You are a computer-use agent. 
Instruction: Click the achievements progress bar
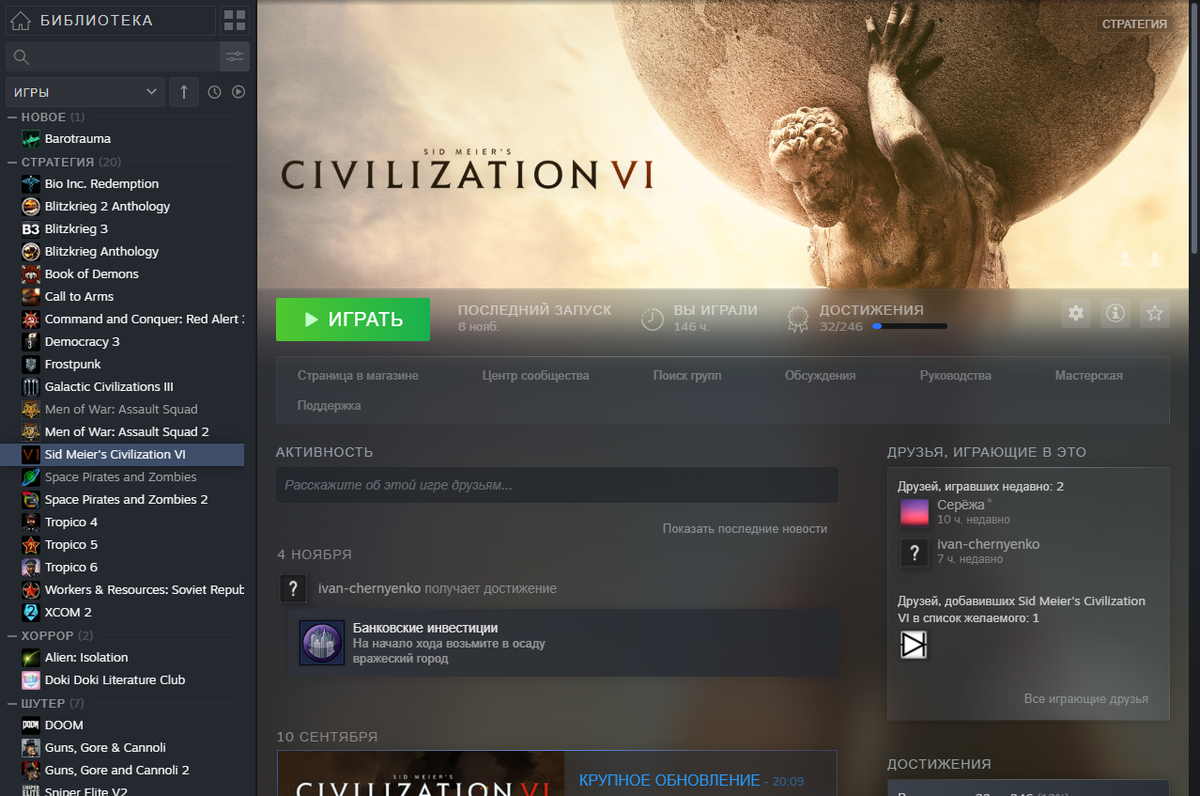[909, 326]
